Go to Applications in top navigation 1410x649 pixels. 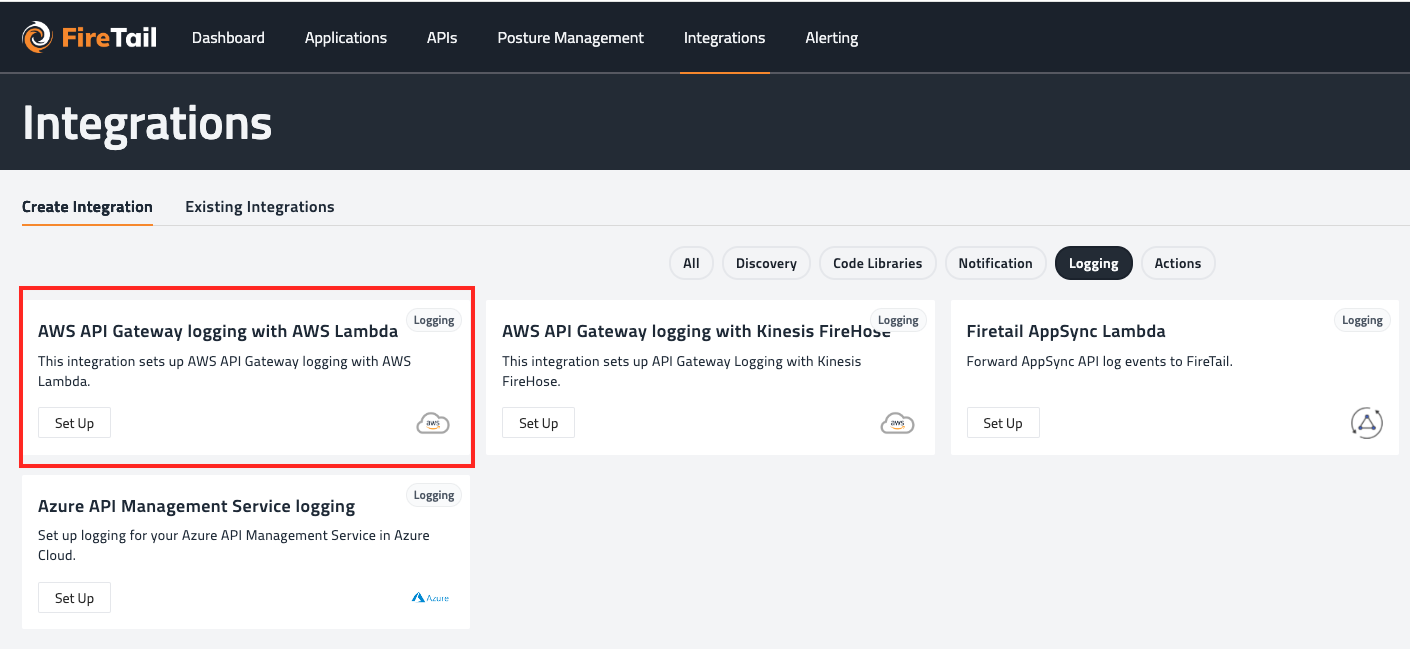pos(346,38)
